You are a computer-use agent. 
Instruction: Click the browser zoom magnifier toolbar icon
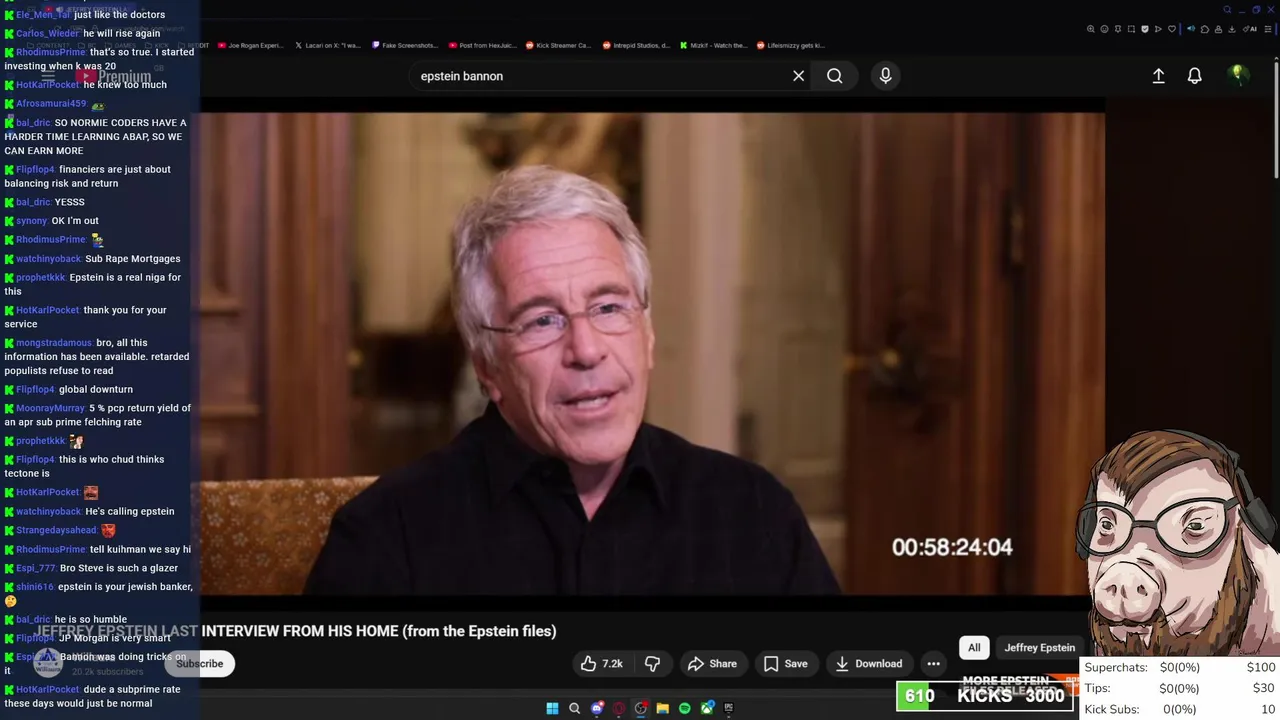1091,29
